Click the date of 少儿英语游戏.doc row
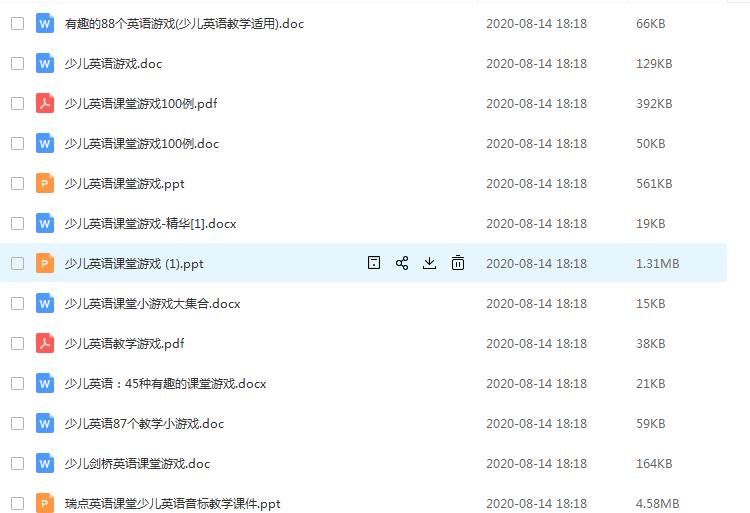 (536, 64)
